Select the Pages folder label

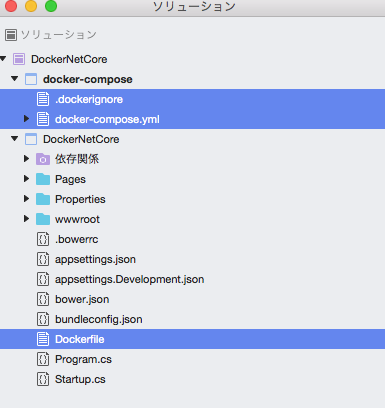click(x=70, y=179)
